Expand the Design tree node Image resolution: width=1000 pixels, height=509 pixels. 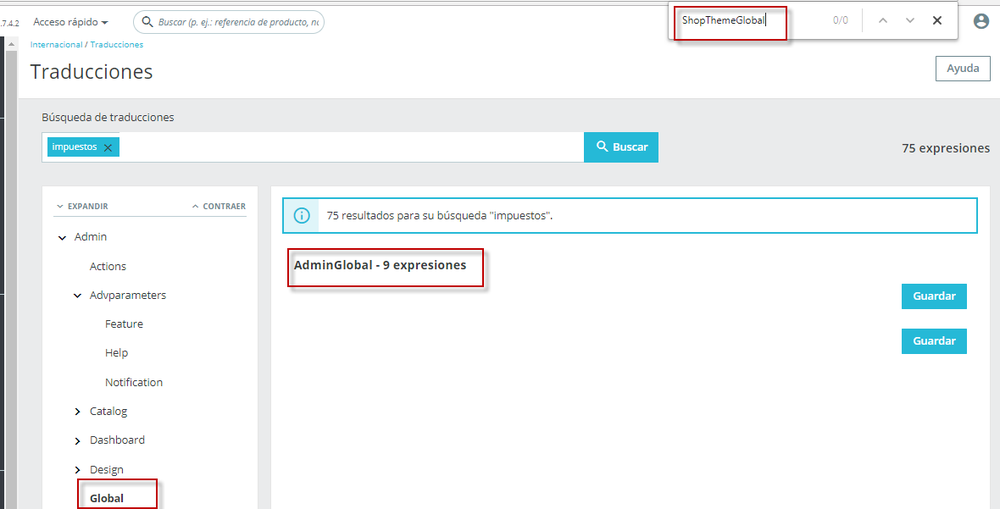pyautogui.click(x=77, y=470)
